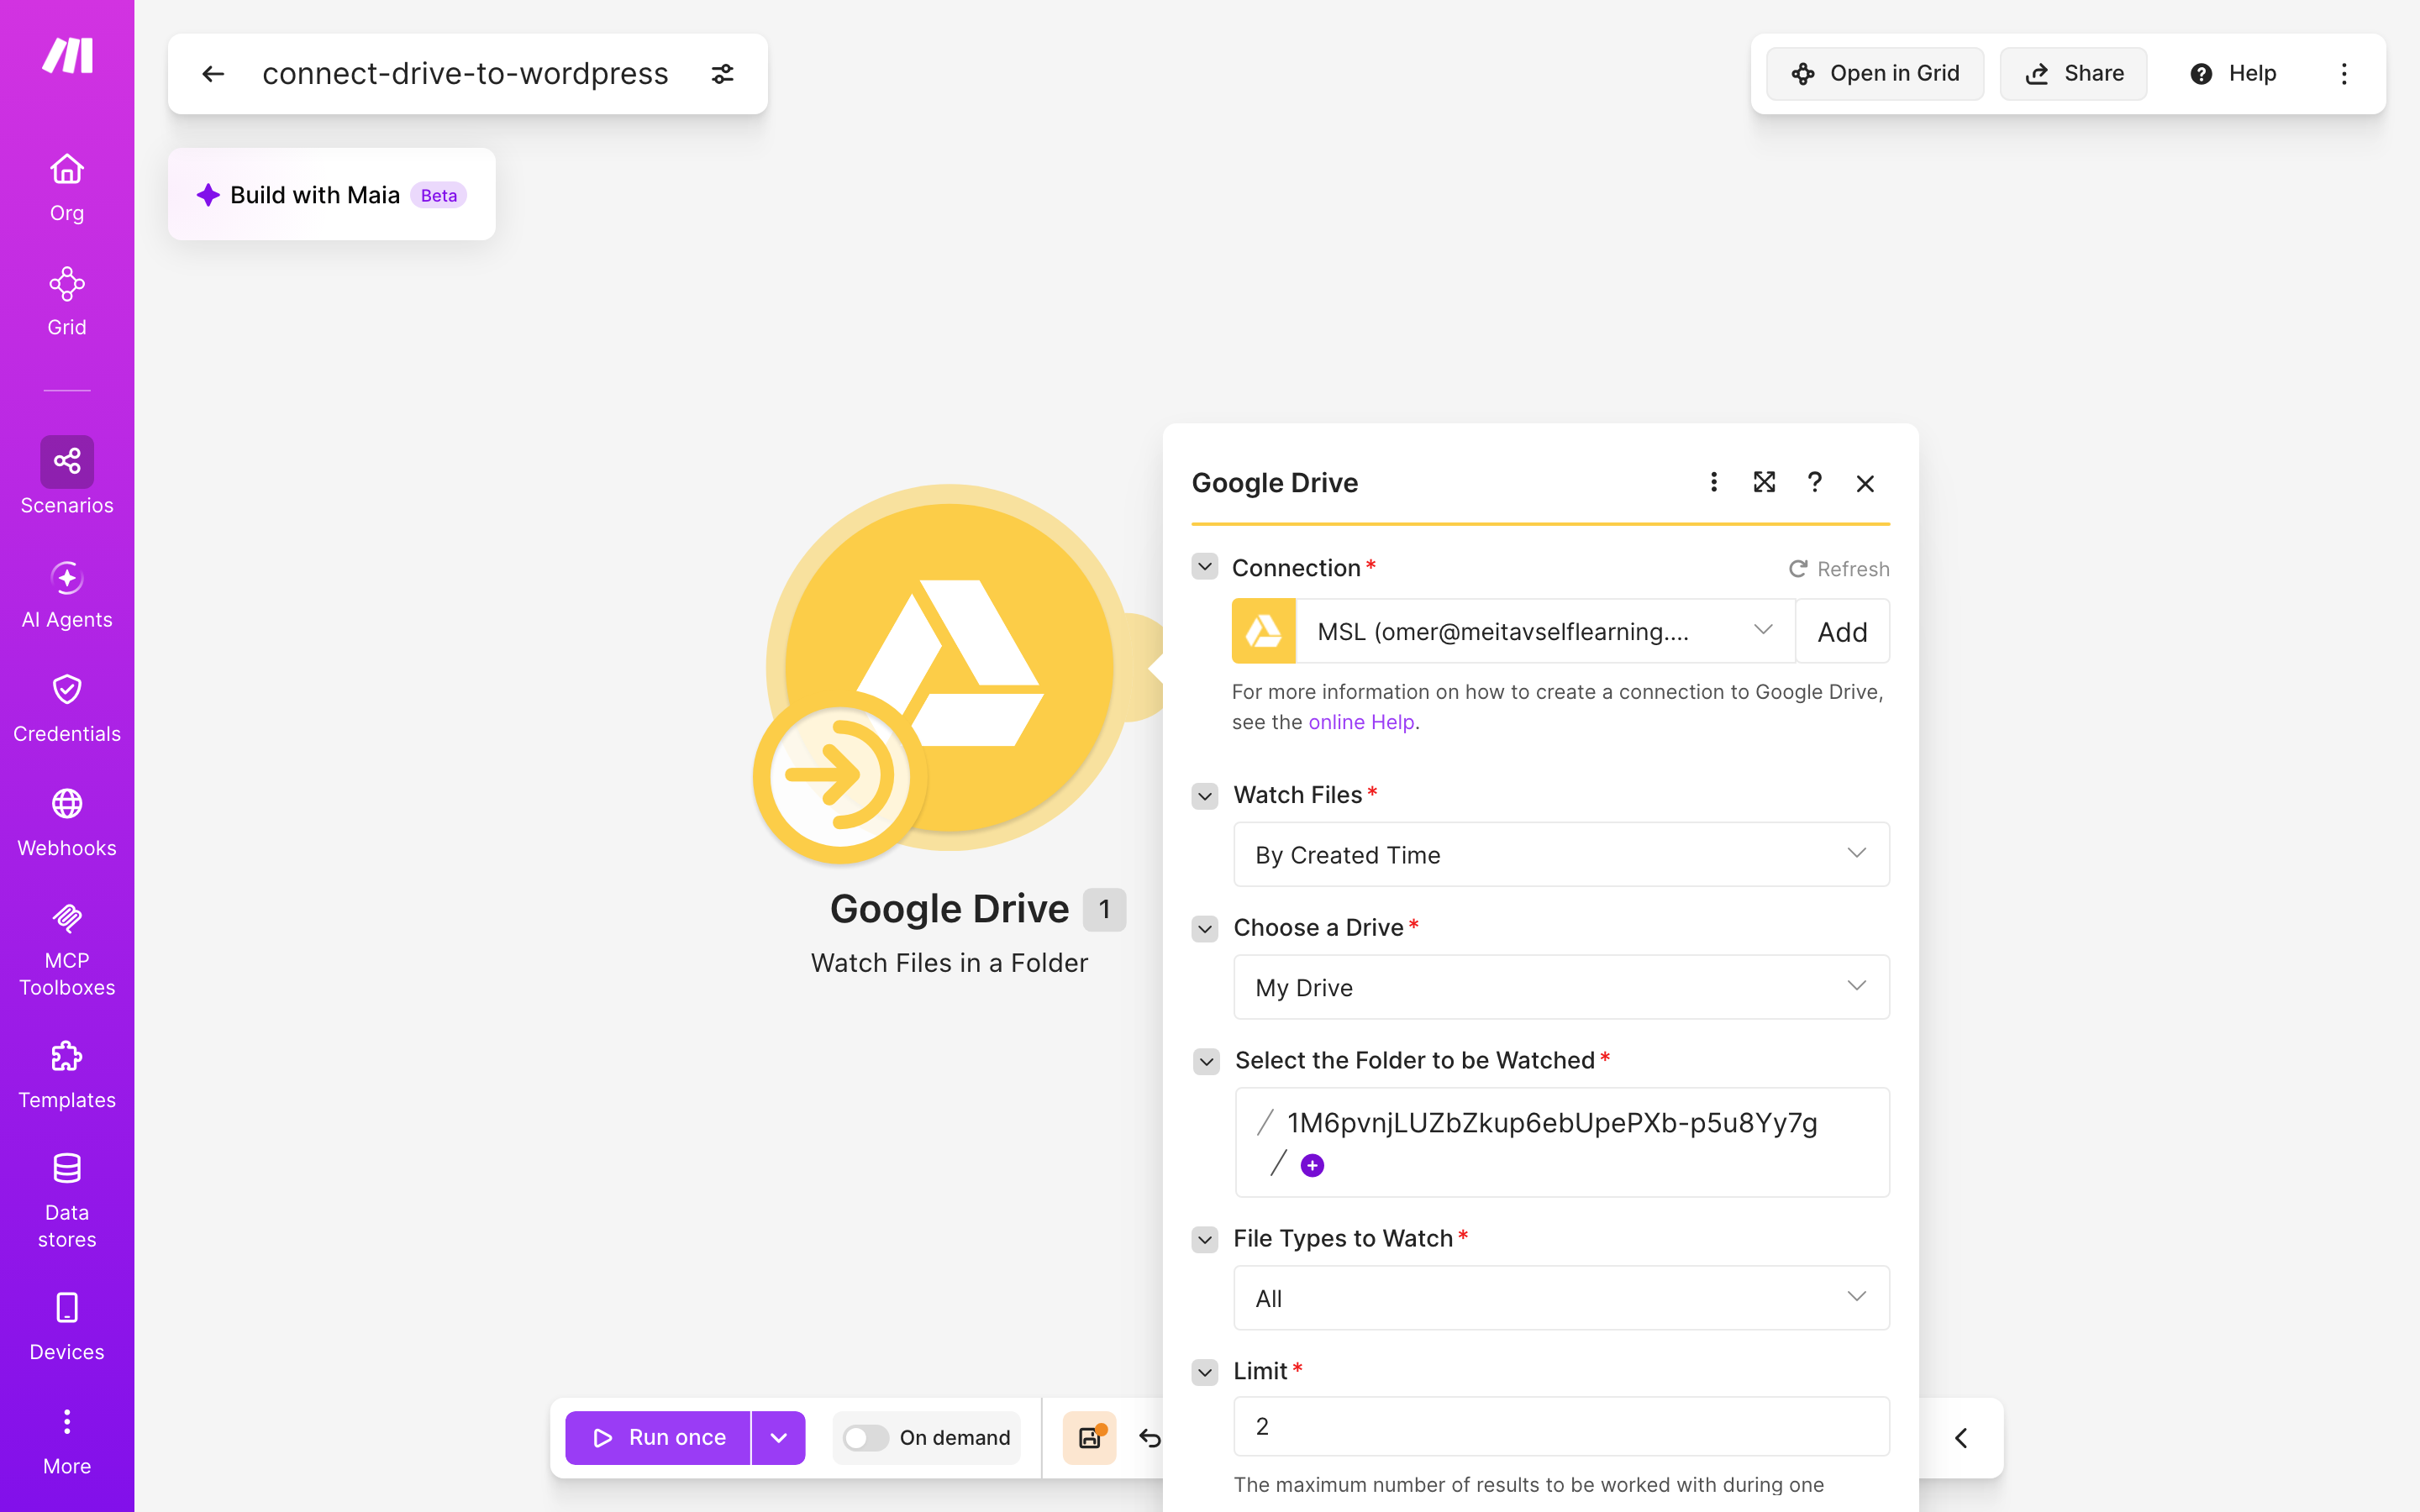Image resolution: width=2420 pixels, height=1512 pixels.
Task: Expand the Google Drive panel to fullscreen
Action: click(1764, 482)
